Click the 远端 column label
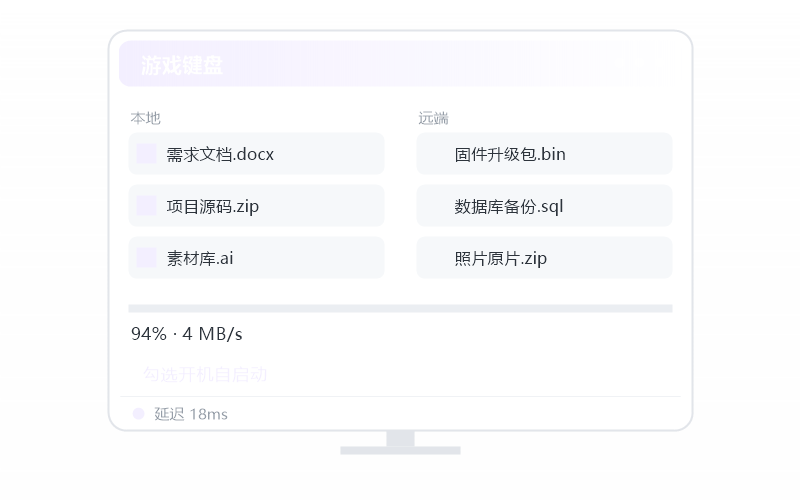Screen dimensions: 800x500 [433, 118]
